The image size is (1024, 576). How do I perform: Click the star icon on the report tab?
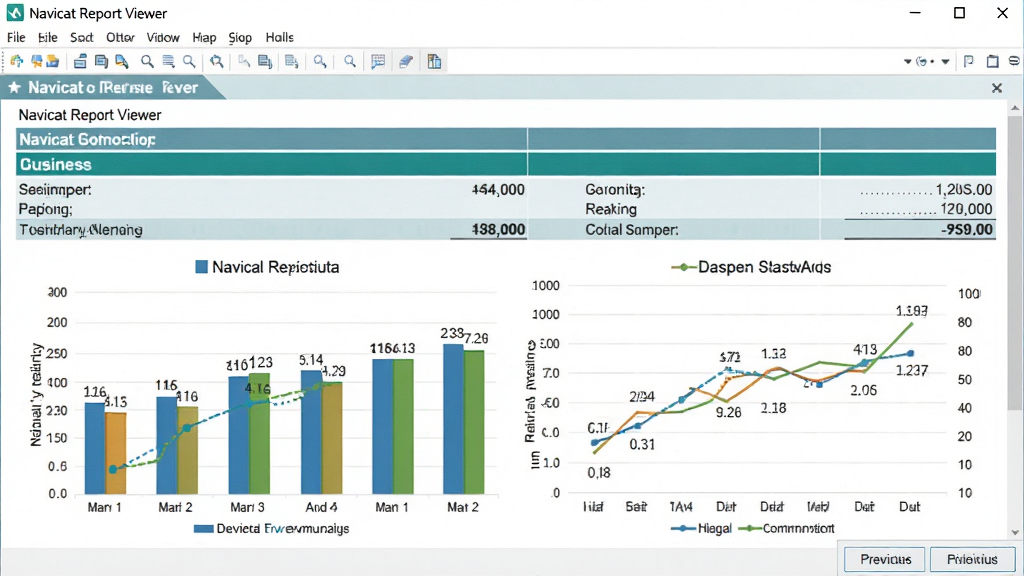[14, 88]
